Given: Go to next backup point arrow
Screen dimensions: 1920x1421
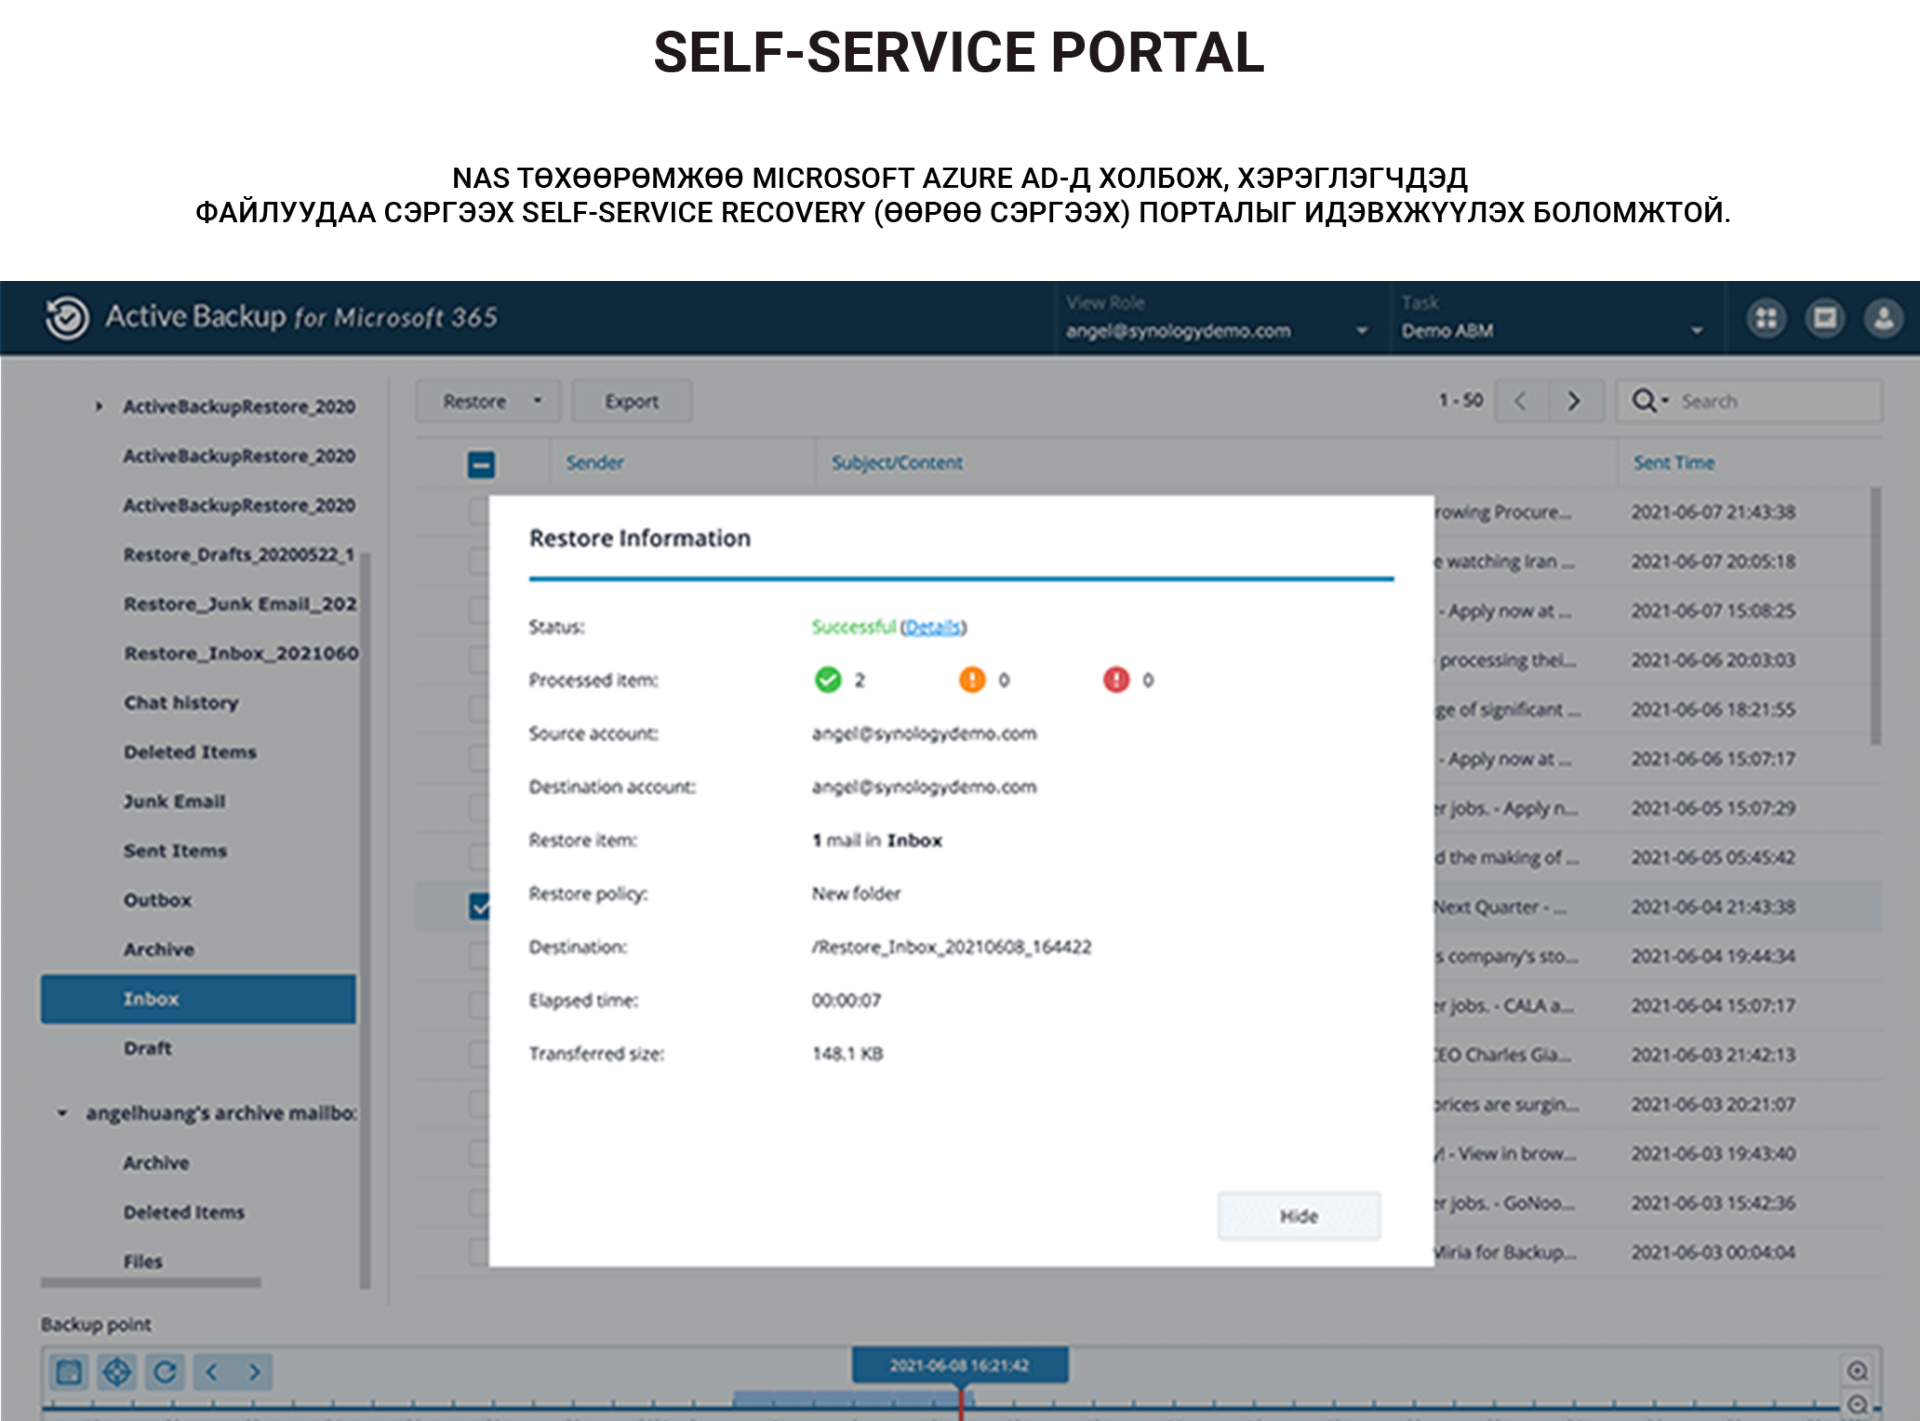Looking at the screenshot, I should [x=254, y=1372].
